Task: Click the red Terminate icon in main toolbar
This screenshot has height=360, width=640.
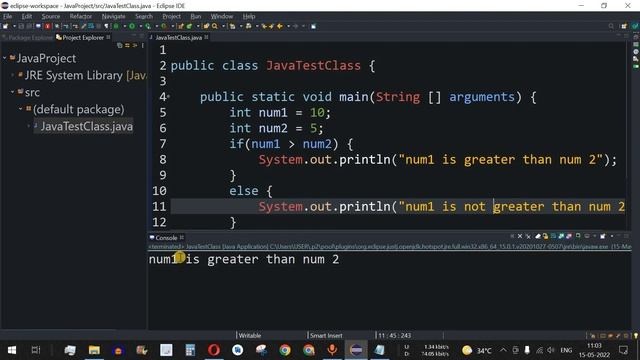Action: click(x=48, y=26)
